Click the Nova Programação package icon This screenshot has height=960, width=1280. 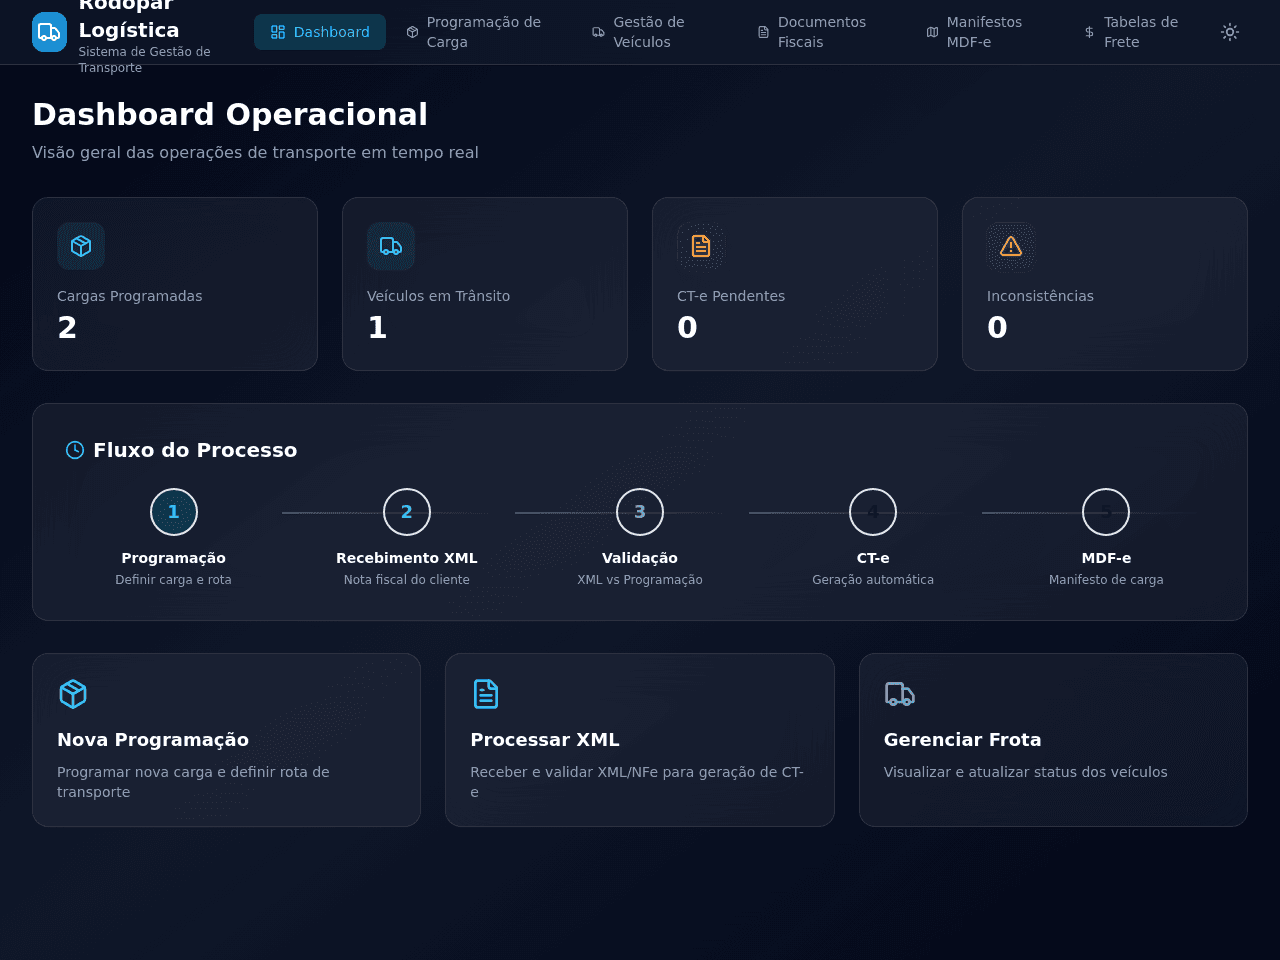tap(73, 694)
